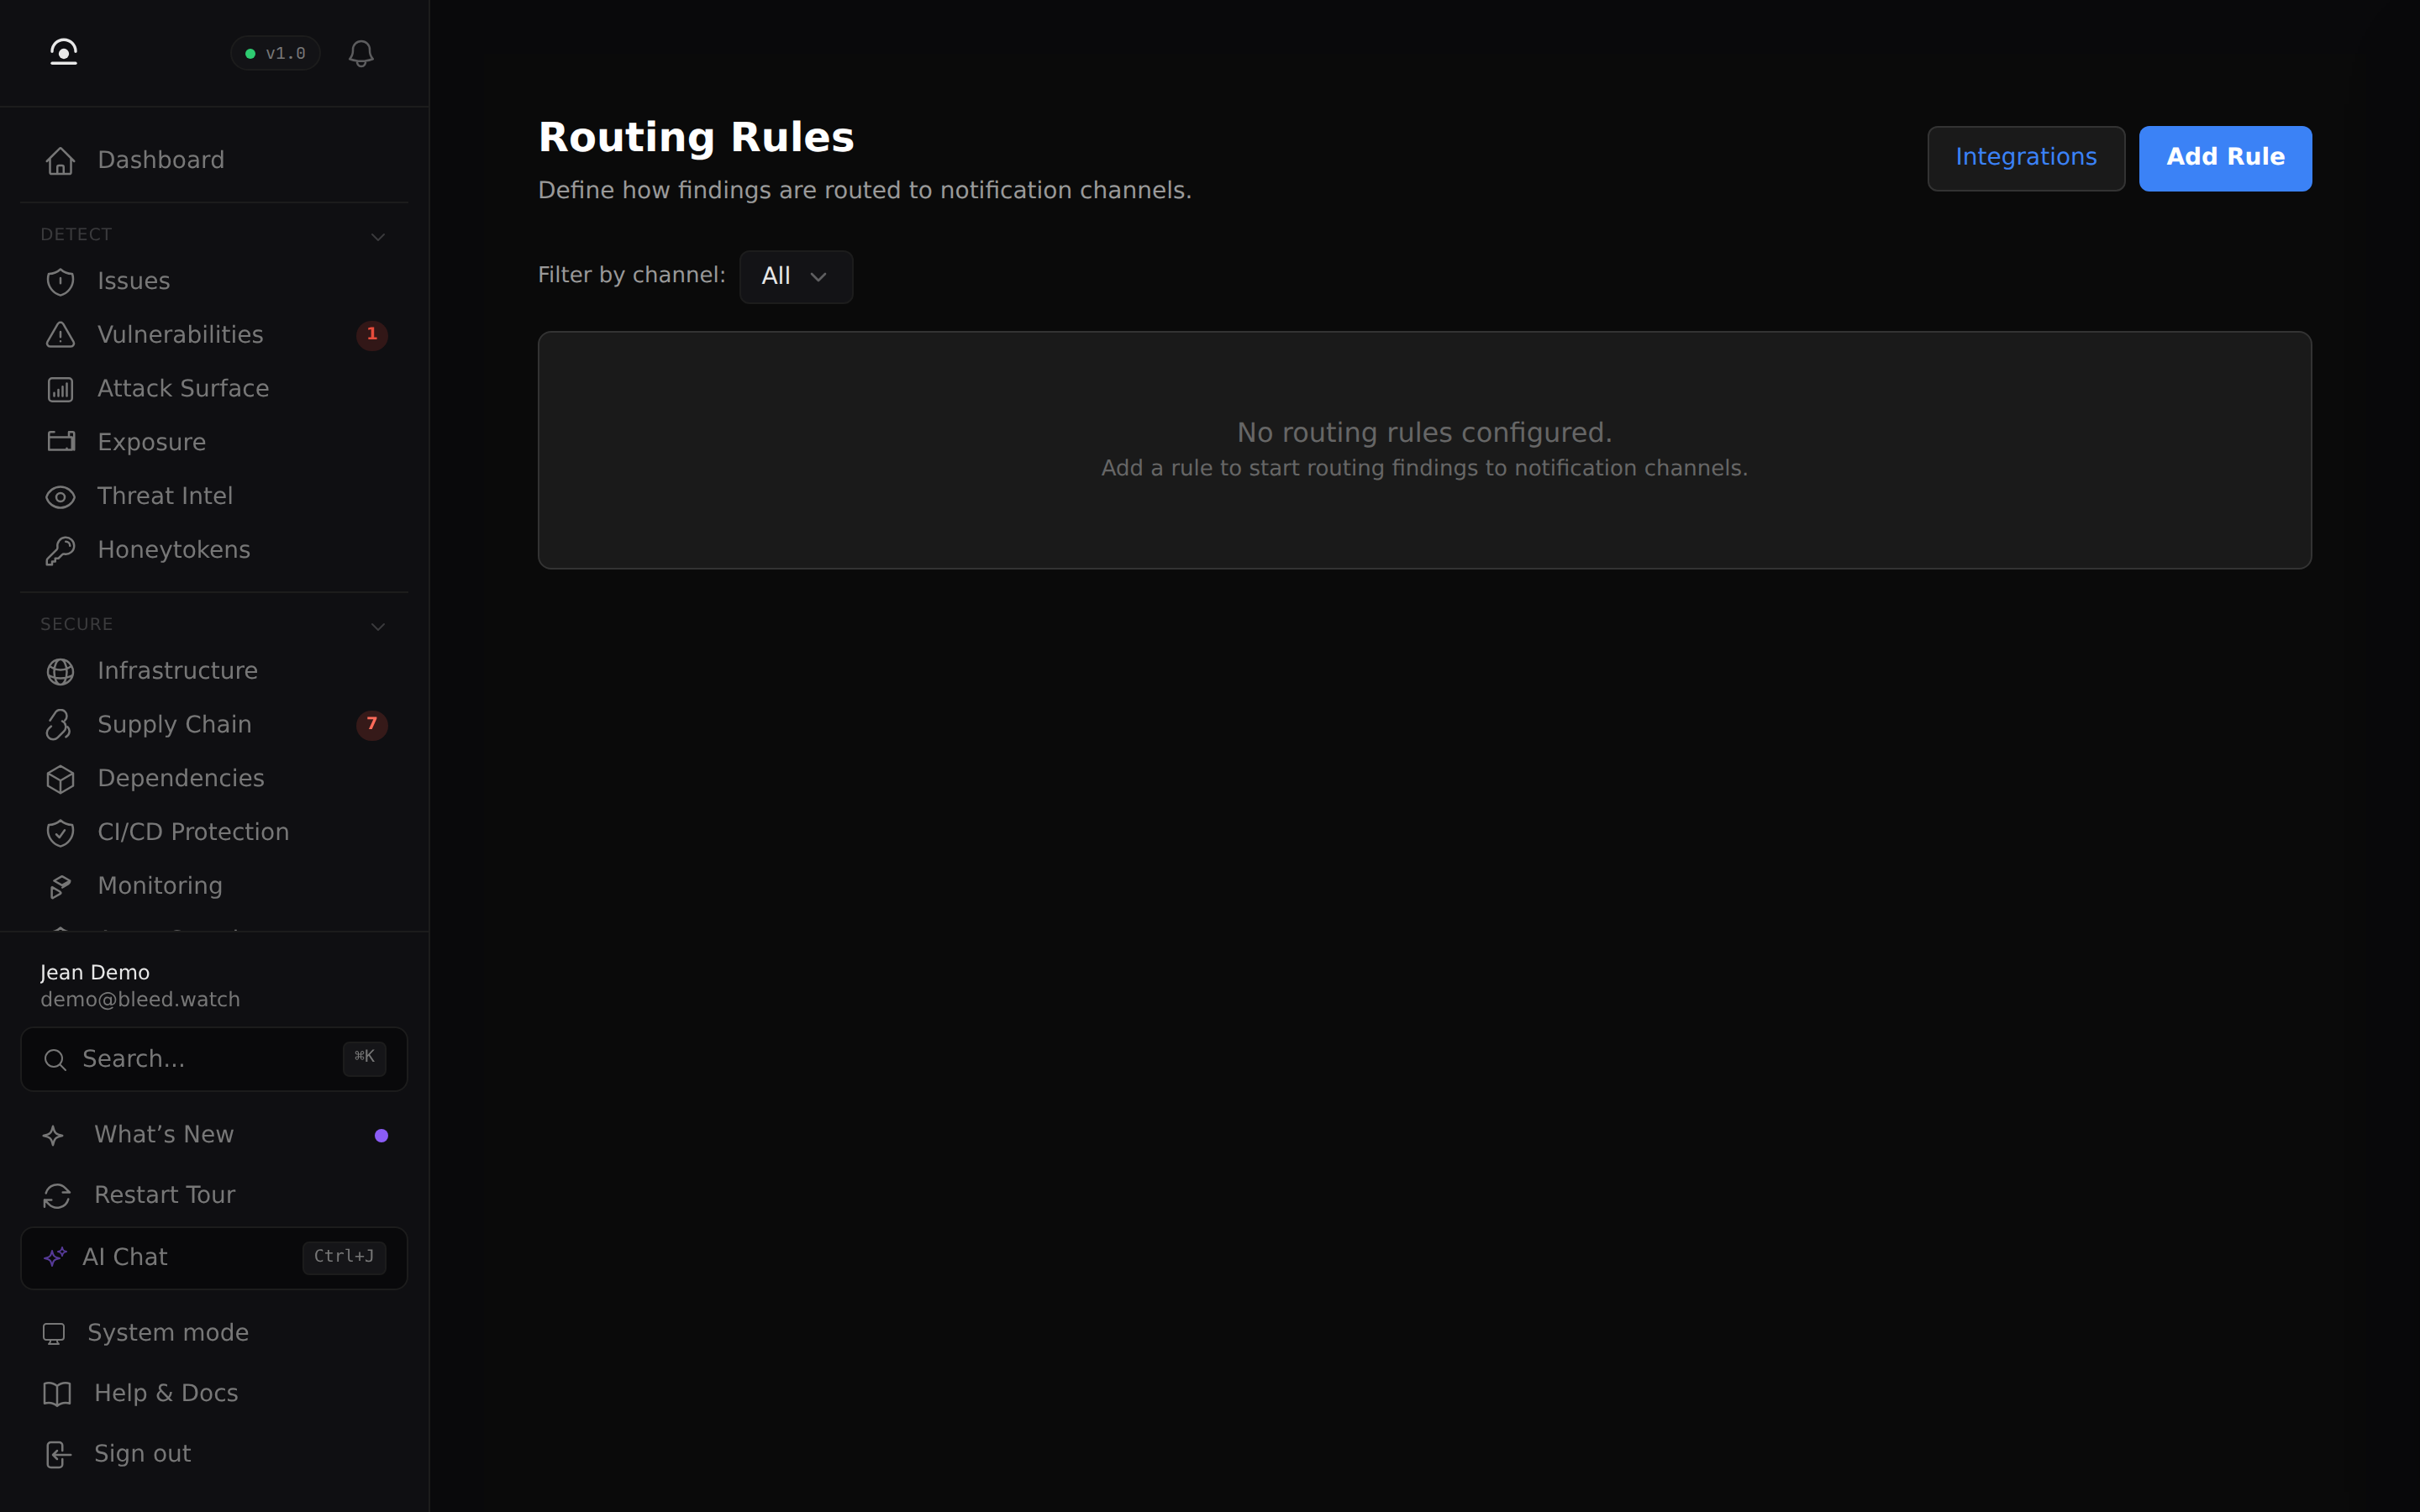Open AI Chat
Image resolution: width=2420 pixels, height=1512 pixels.
pyautogui.click(x=214, y=1258)
